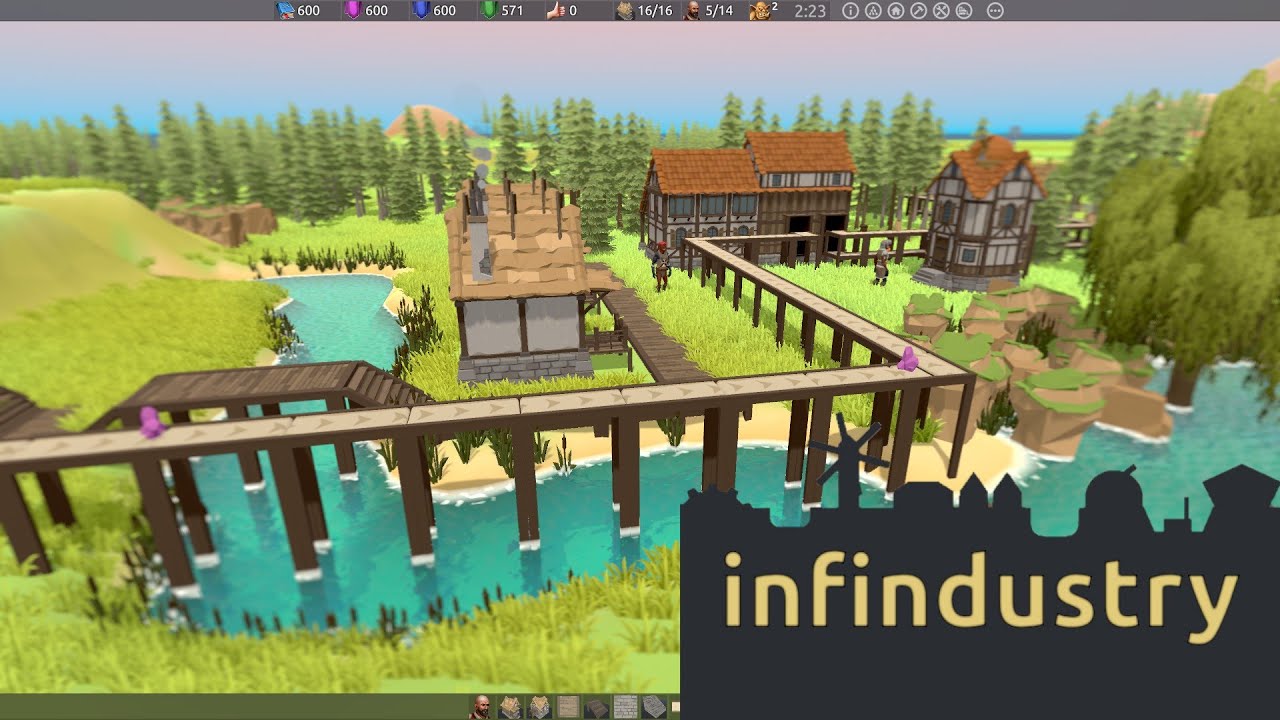The image size is (1280, 720).
Task: Select the stone brick wall tile
Action: (625, 707)
